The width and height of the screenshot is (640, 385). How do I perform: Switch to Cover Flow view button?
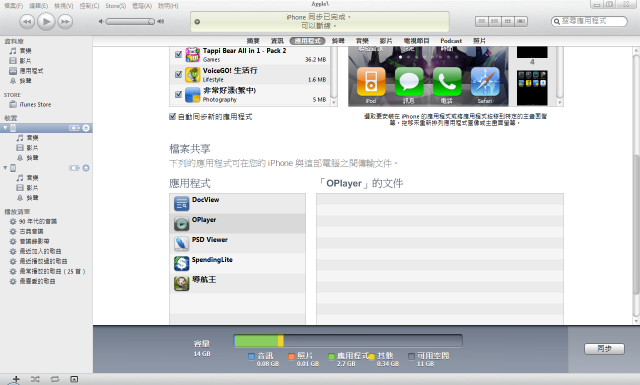tap(521, 21)
